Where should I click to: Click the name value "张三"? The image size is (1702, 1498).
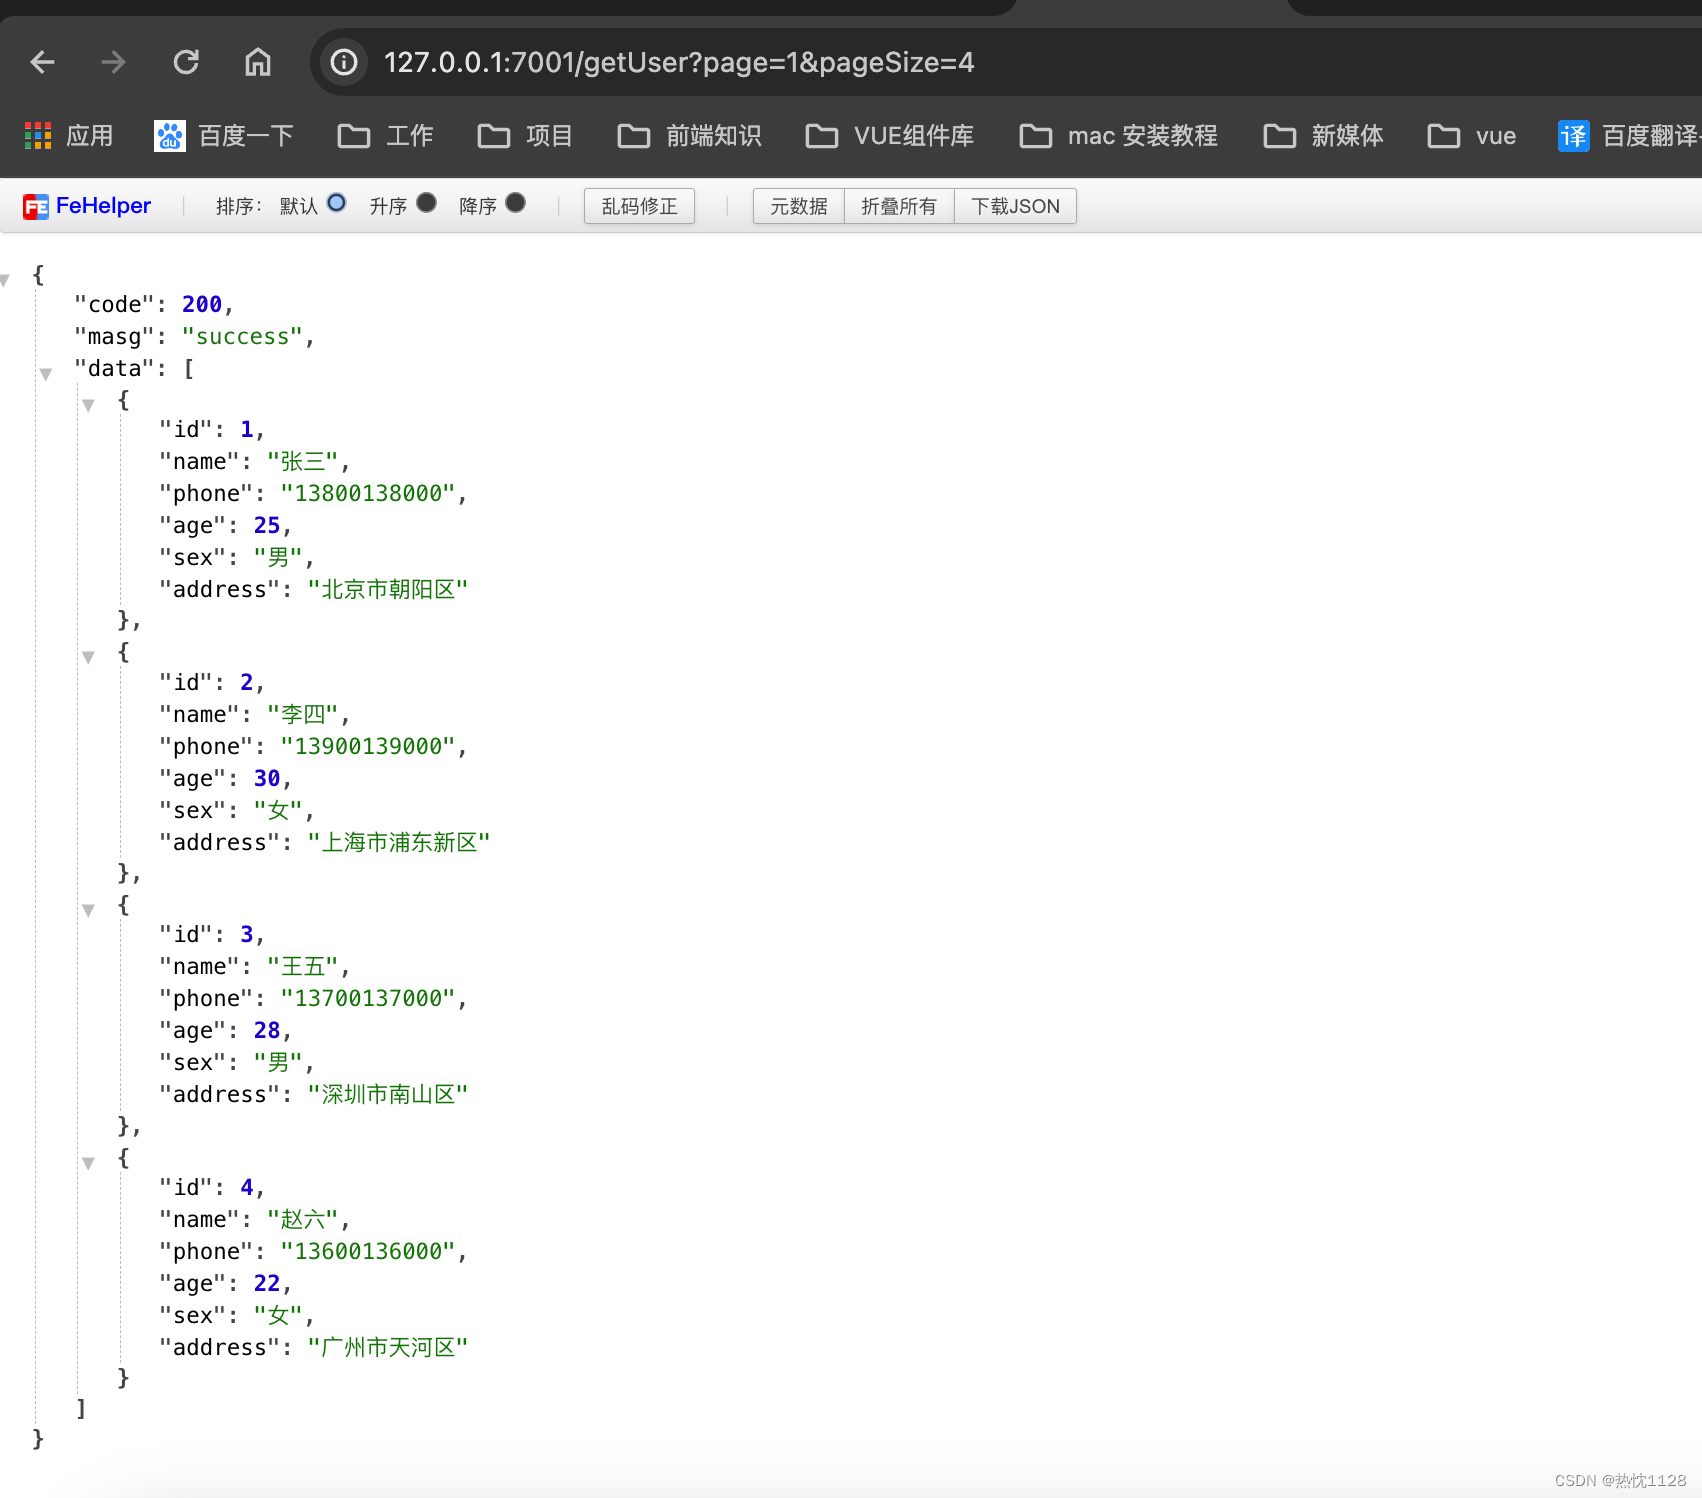click(303, 461)
